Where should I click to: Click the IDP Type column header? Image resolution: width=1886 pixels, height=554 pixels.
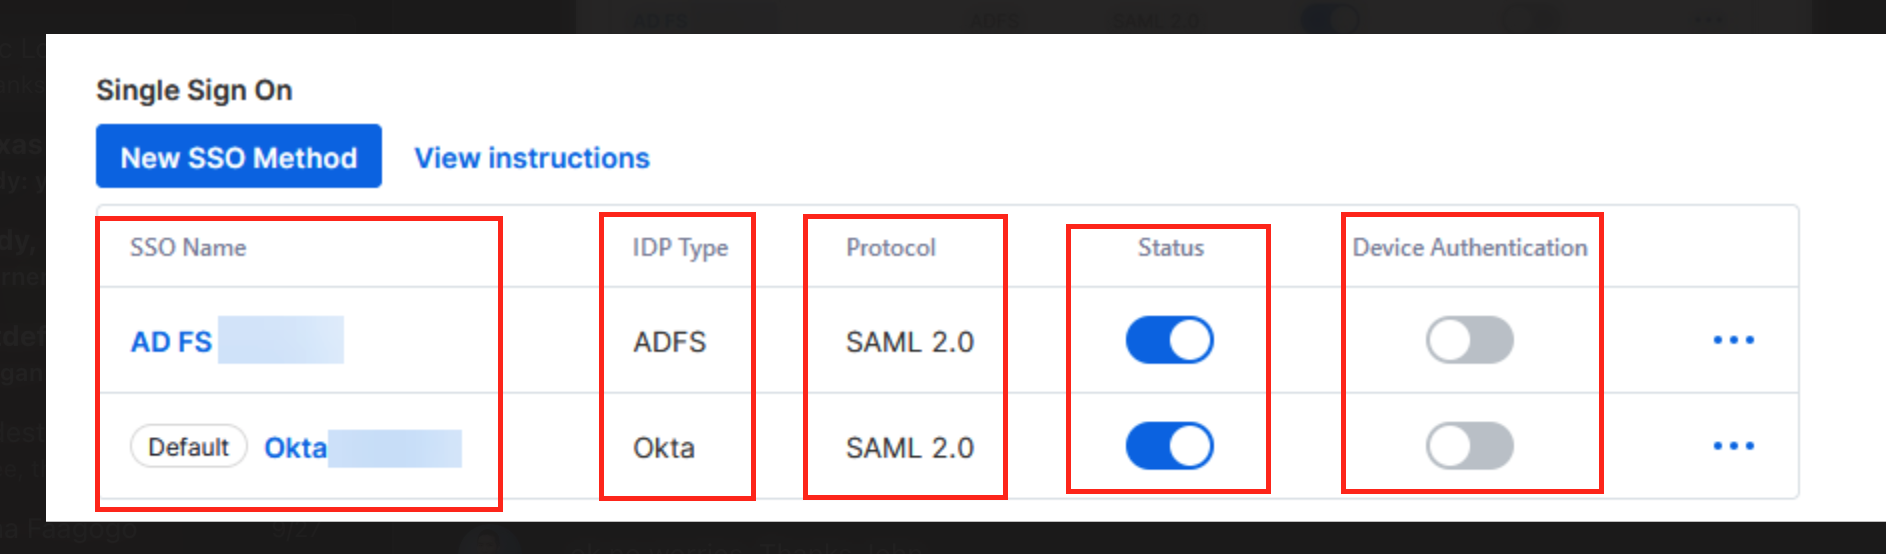680,248
